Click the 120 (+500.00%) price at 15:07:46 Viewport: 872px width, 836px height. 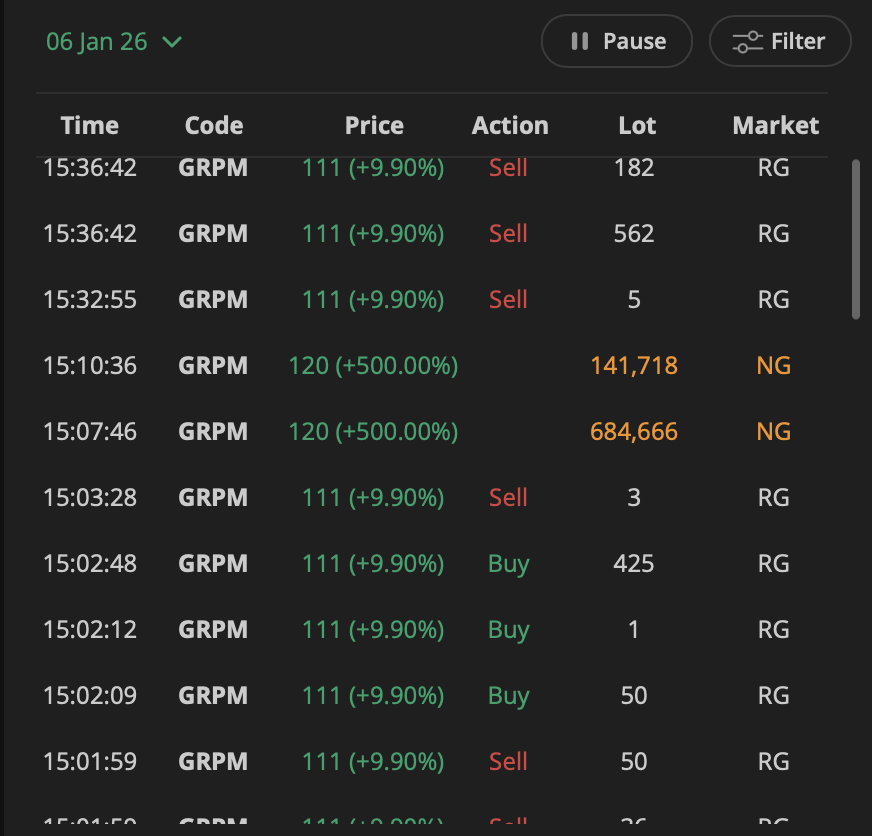tap(373, 432)
